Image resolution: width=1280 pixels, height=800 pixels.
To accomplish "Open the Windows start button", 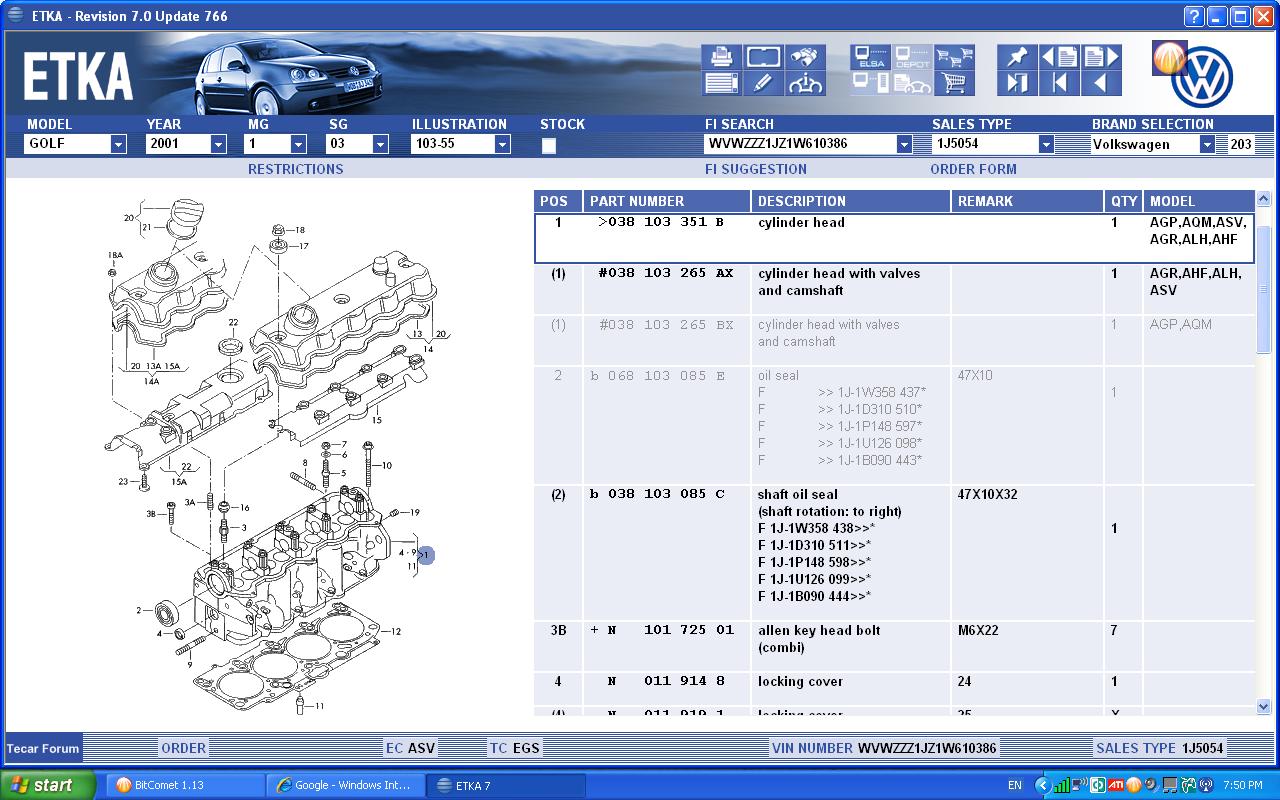I will (48, 785).
